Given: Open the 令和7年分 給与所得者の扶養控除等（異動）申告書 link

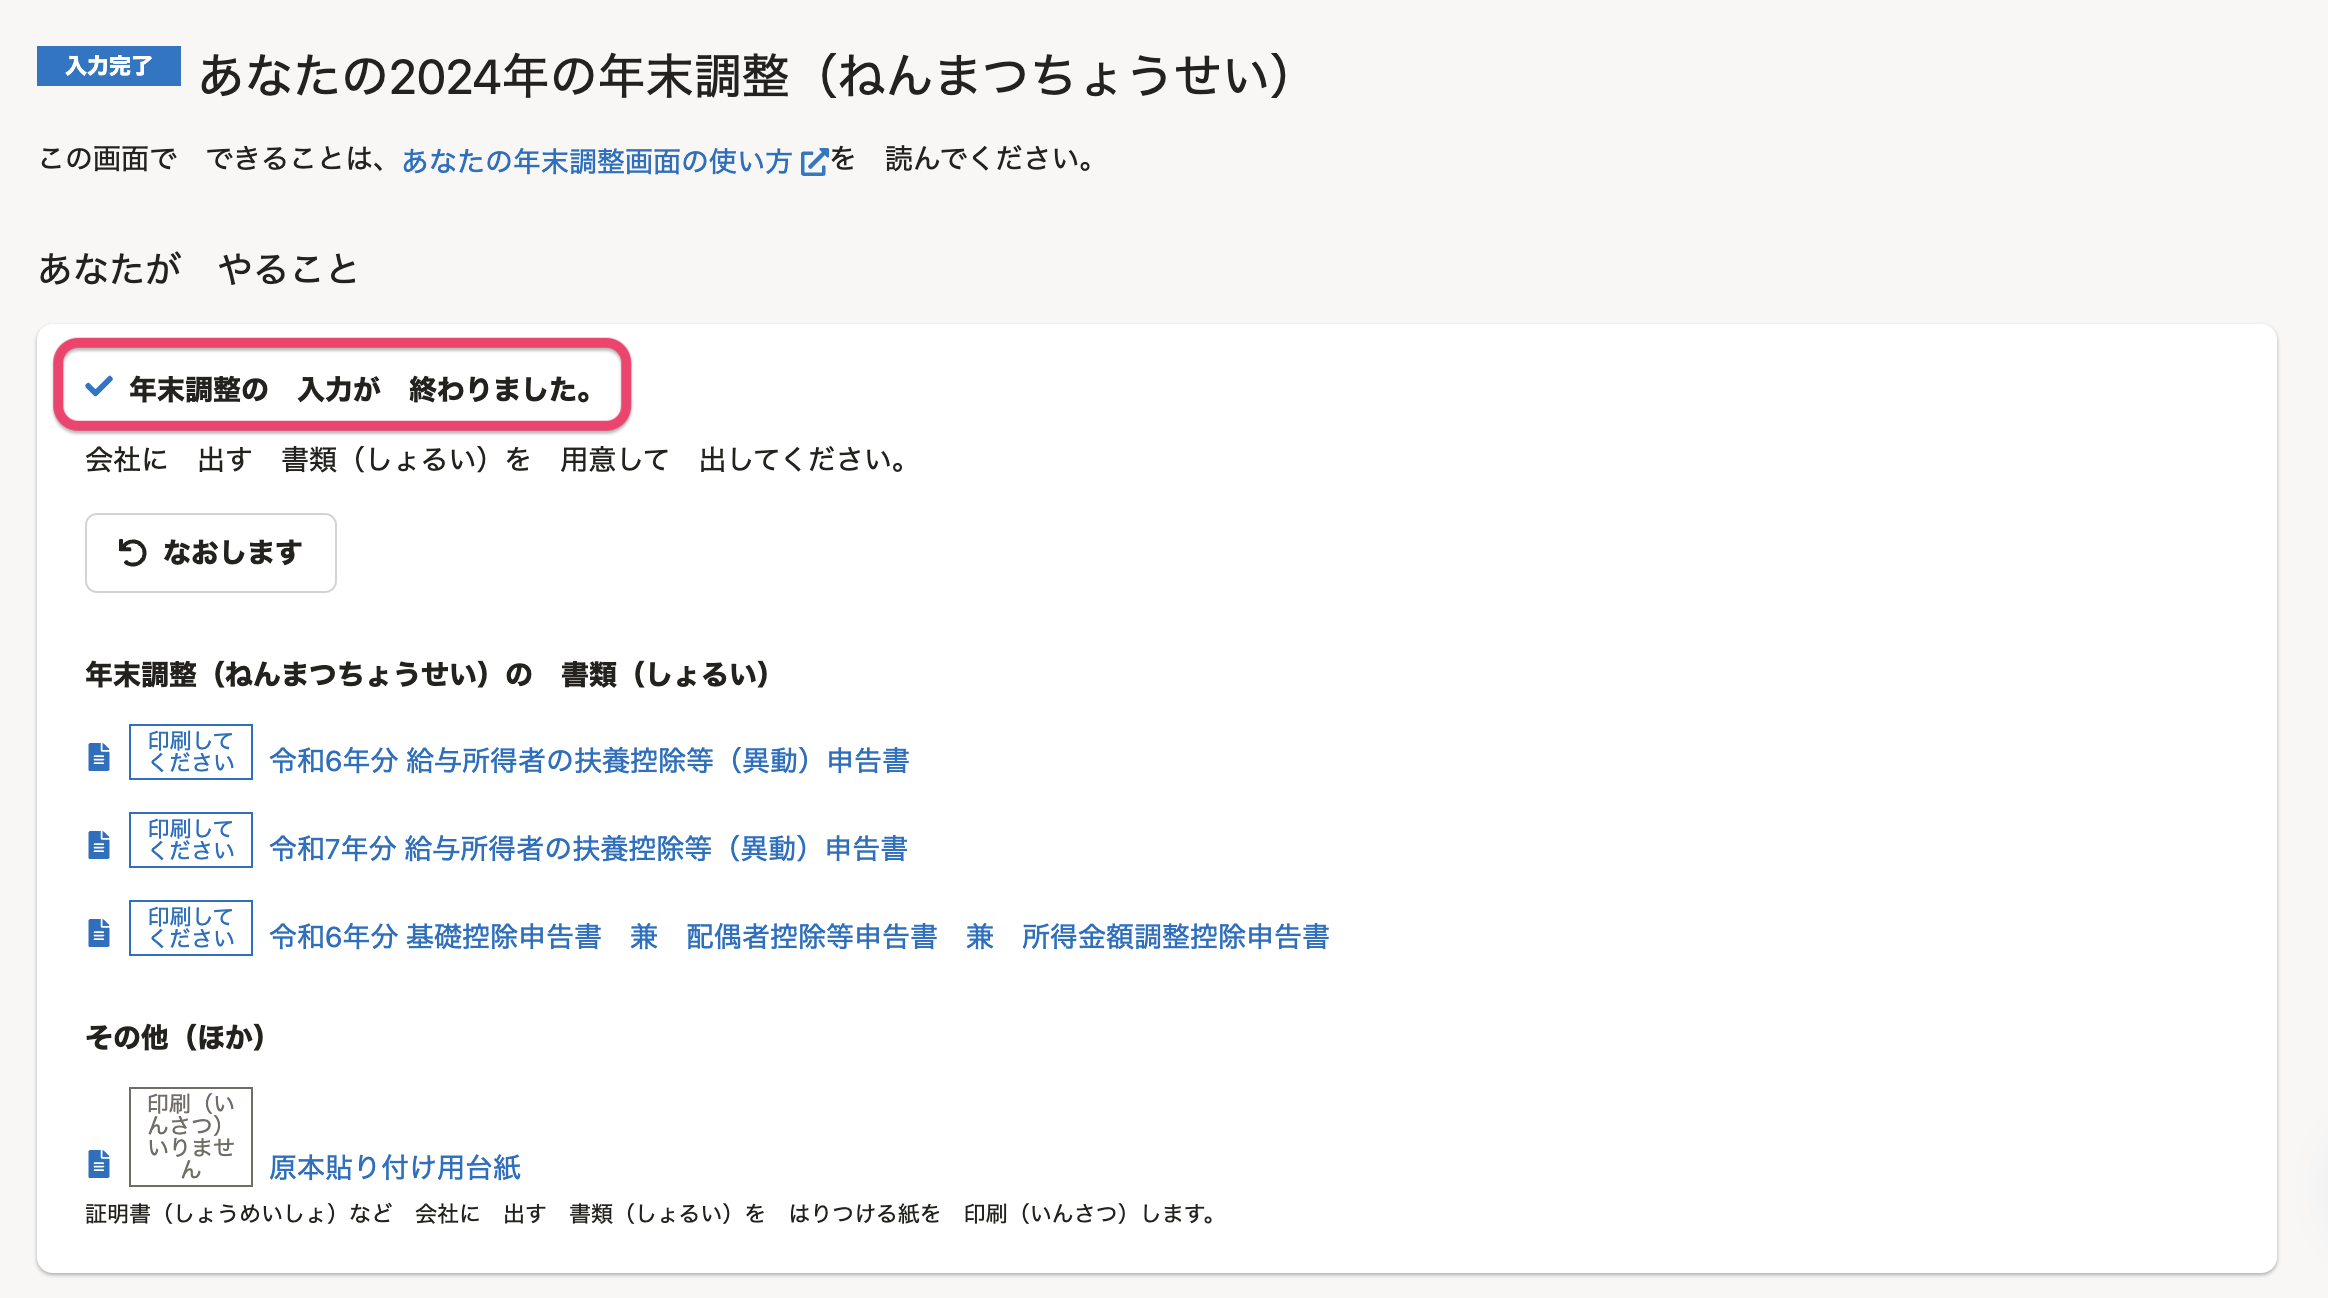Looking at the screenshot, I should click(x=588, y=849).
